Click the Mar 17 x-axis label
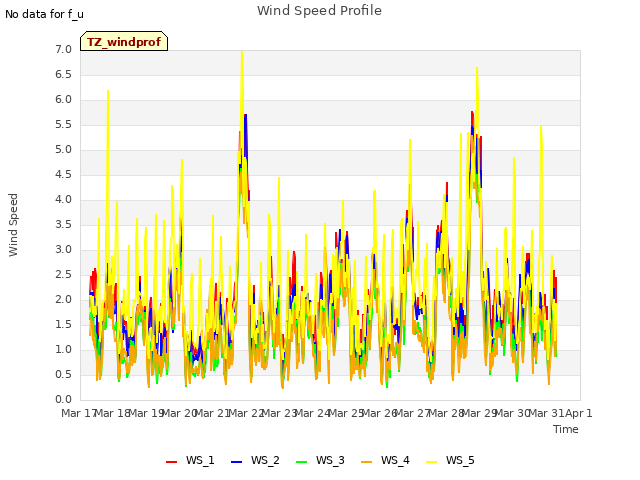 pos(79,413)
